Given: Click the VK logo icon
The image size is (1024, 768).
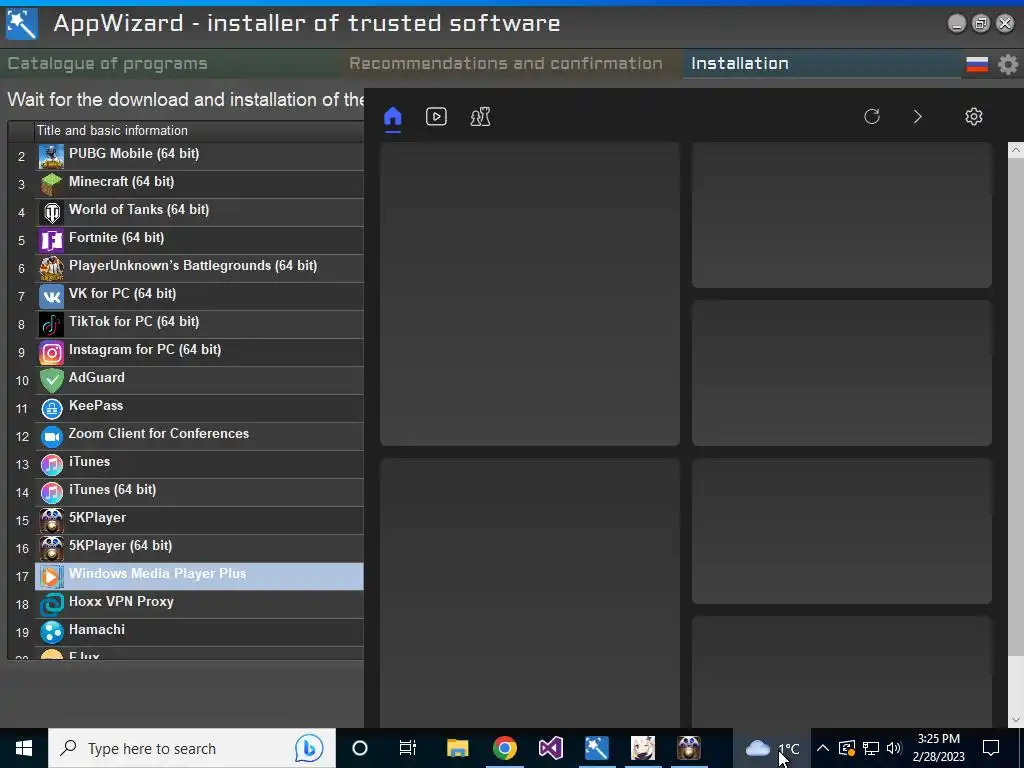Looking at the screenshot, I should (x=52, y=297).
